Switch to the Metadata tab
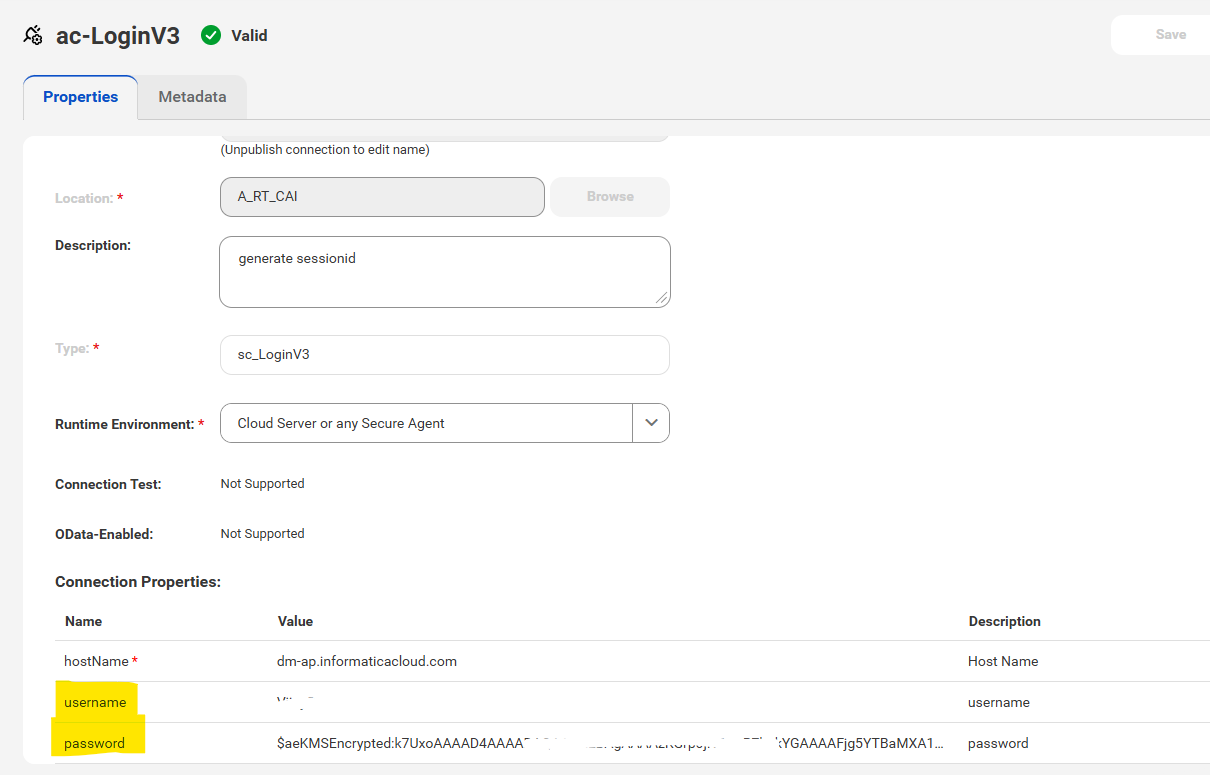Screen dimensions: 1210x775 click(x=192, y=97)
